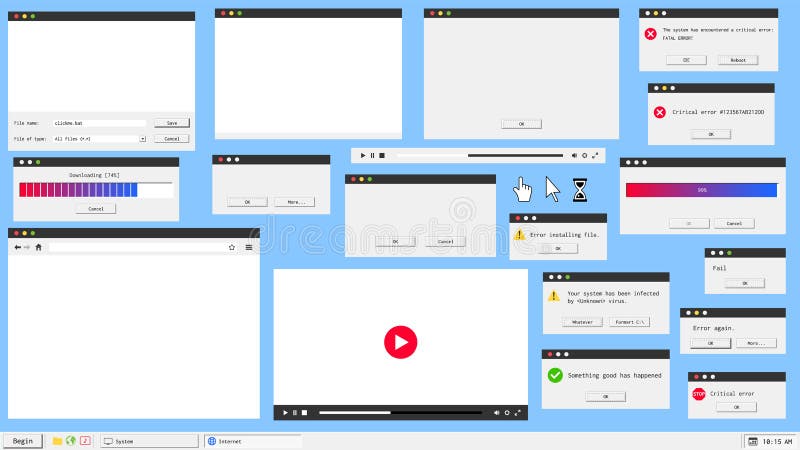Seek along the video window timeline
Viewport: 800px width, 450px height.
click(401, 413)
